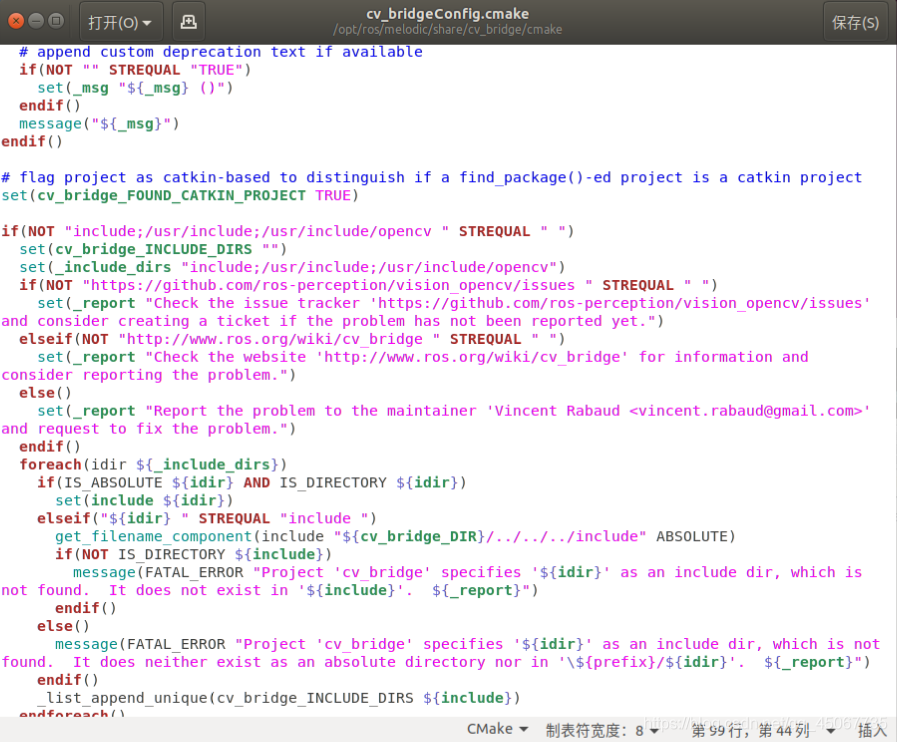Click the 插入 insert mode indicator
897x742 pixels.
click(x=872, y=731)
